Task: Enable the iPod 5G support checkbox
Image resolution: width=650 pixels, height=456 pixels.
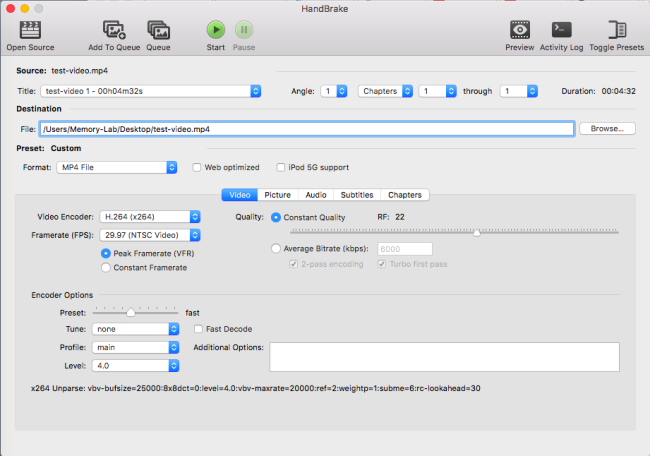Action: pyautogui.click(x=281, y=167)
